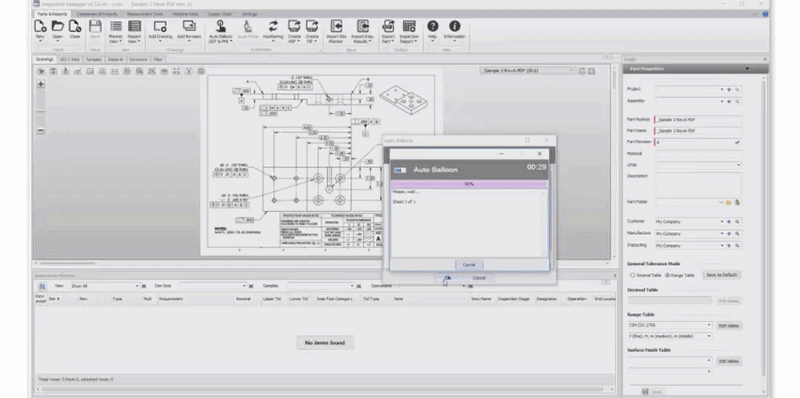Click the Part Revision confirm checkmark
Screen dimensions: 800x398
point(737,142)
